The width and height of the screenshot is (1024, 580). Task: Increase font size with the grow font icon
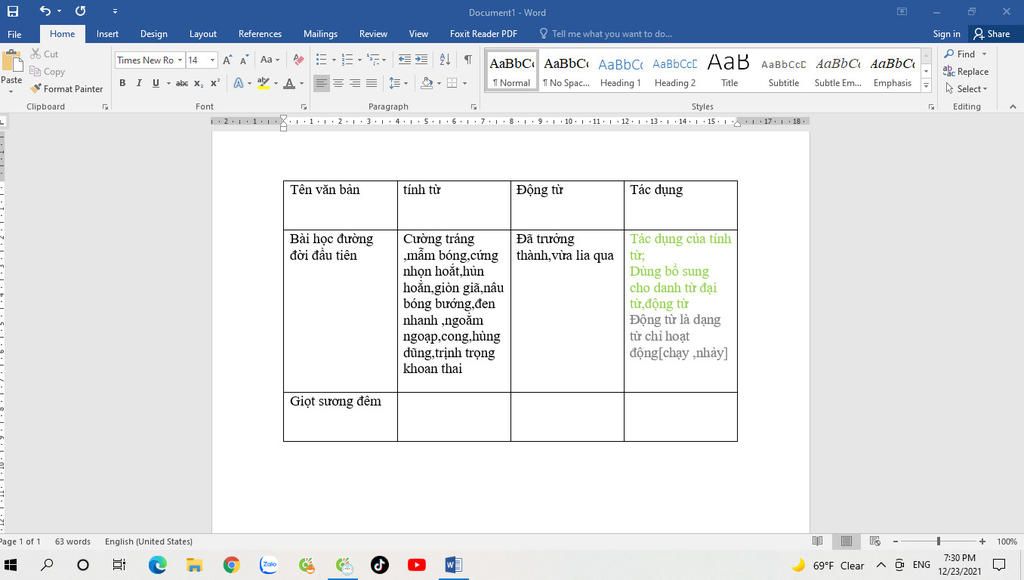227,60
